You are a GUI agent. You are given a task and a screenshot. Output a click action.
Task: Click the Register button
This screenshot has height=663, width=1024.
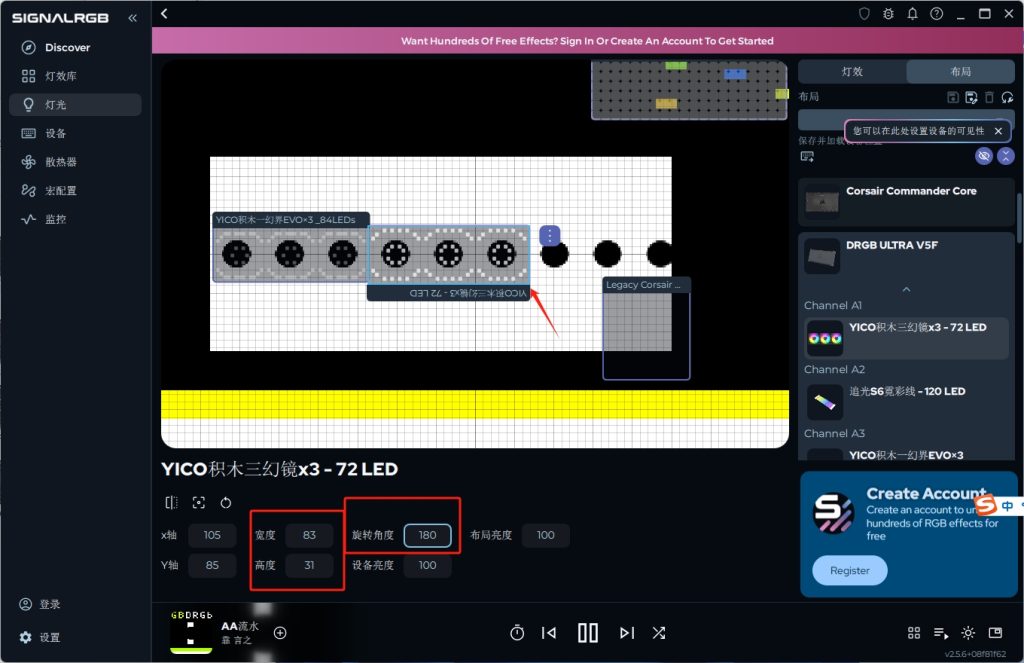pos(850,570)
